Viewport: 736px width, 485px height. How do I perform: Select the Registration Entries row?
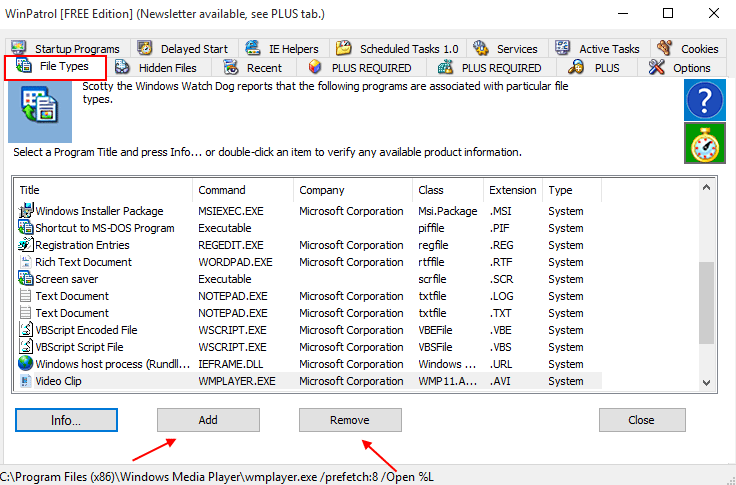tap(310, 245)
